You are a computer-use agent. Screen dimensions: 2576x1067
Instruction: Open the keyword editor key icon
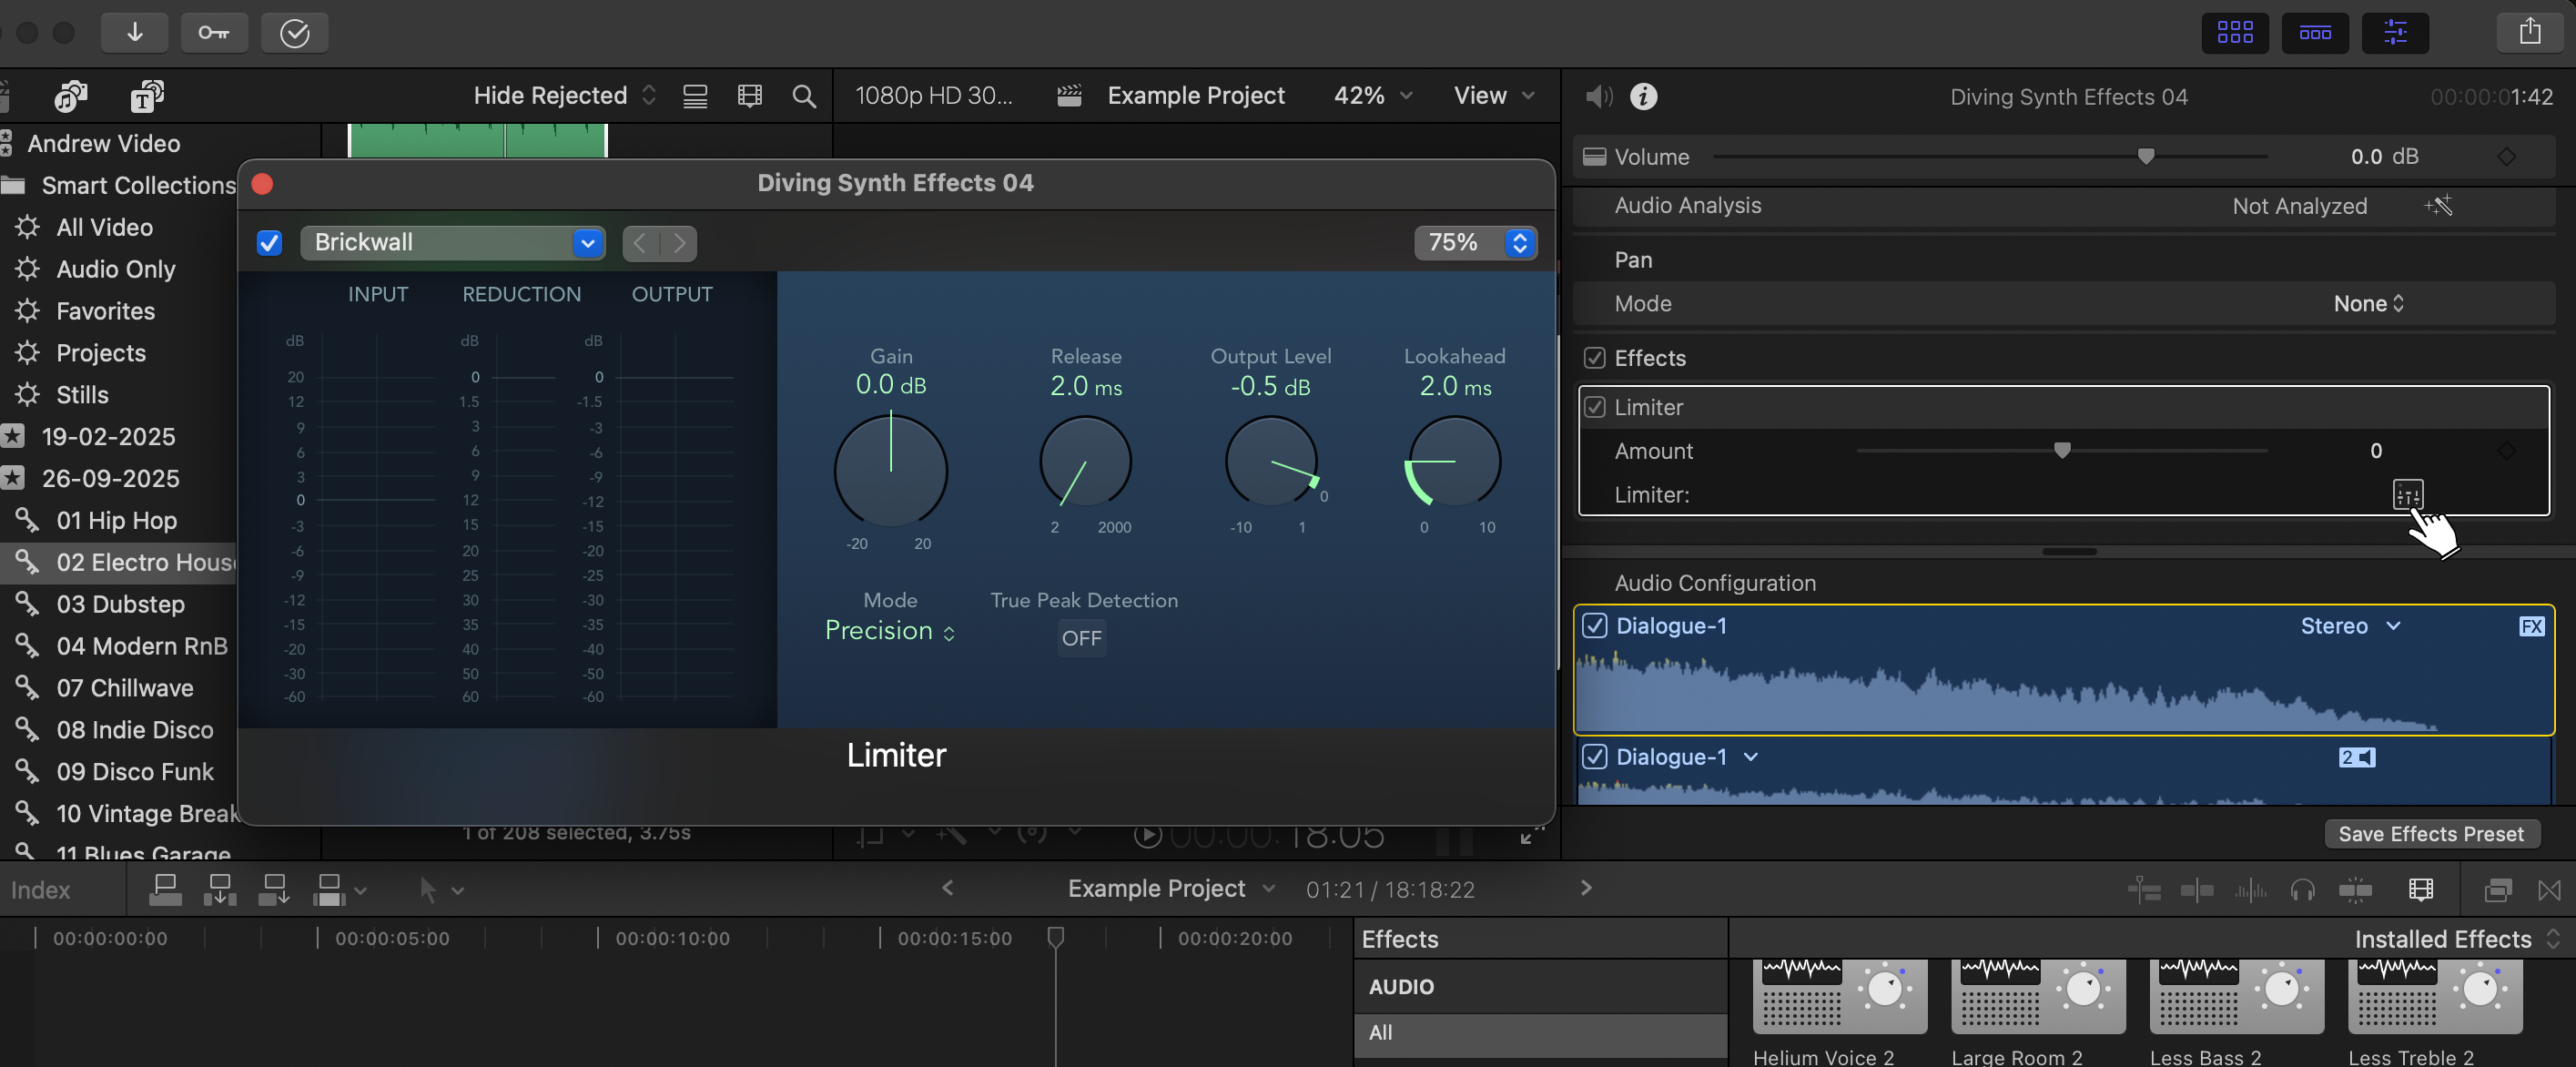[214, 32]
